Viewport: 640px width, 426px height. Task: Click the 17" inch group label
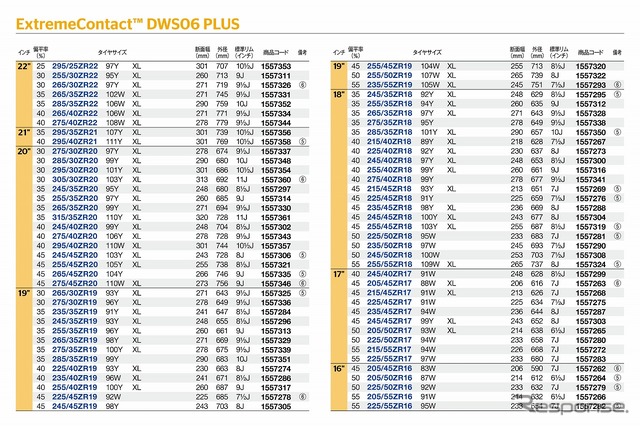[339, 274]
